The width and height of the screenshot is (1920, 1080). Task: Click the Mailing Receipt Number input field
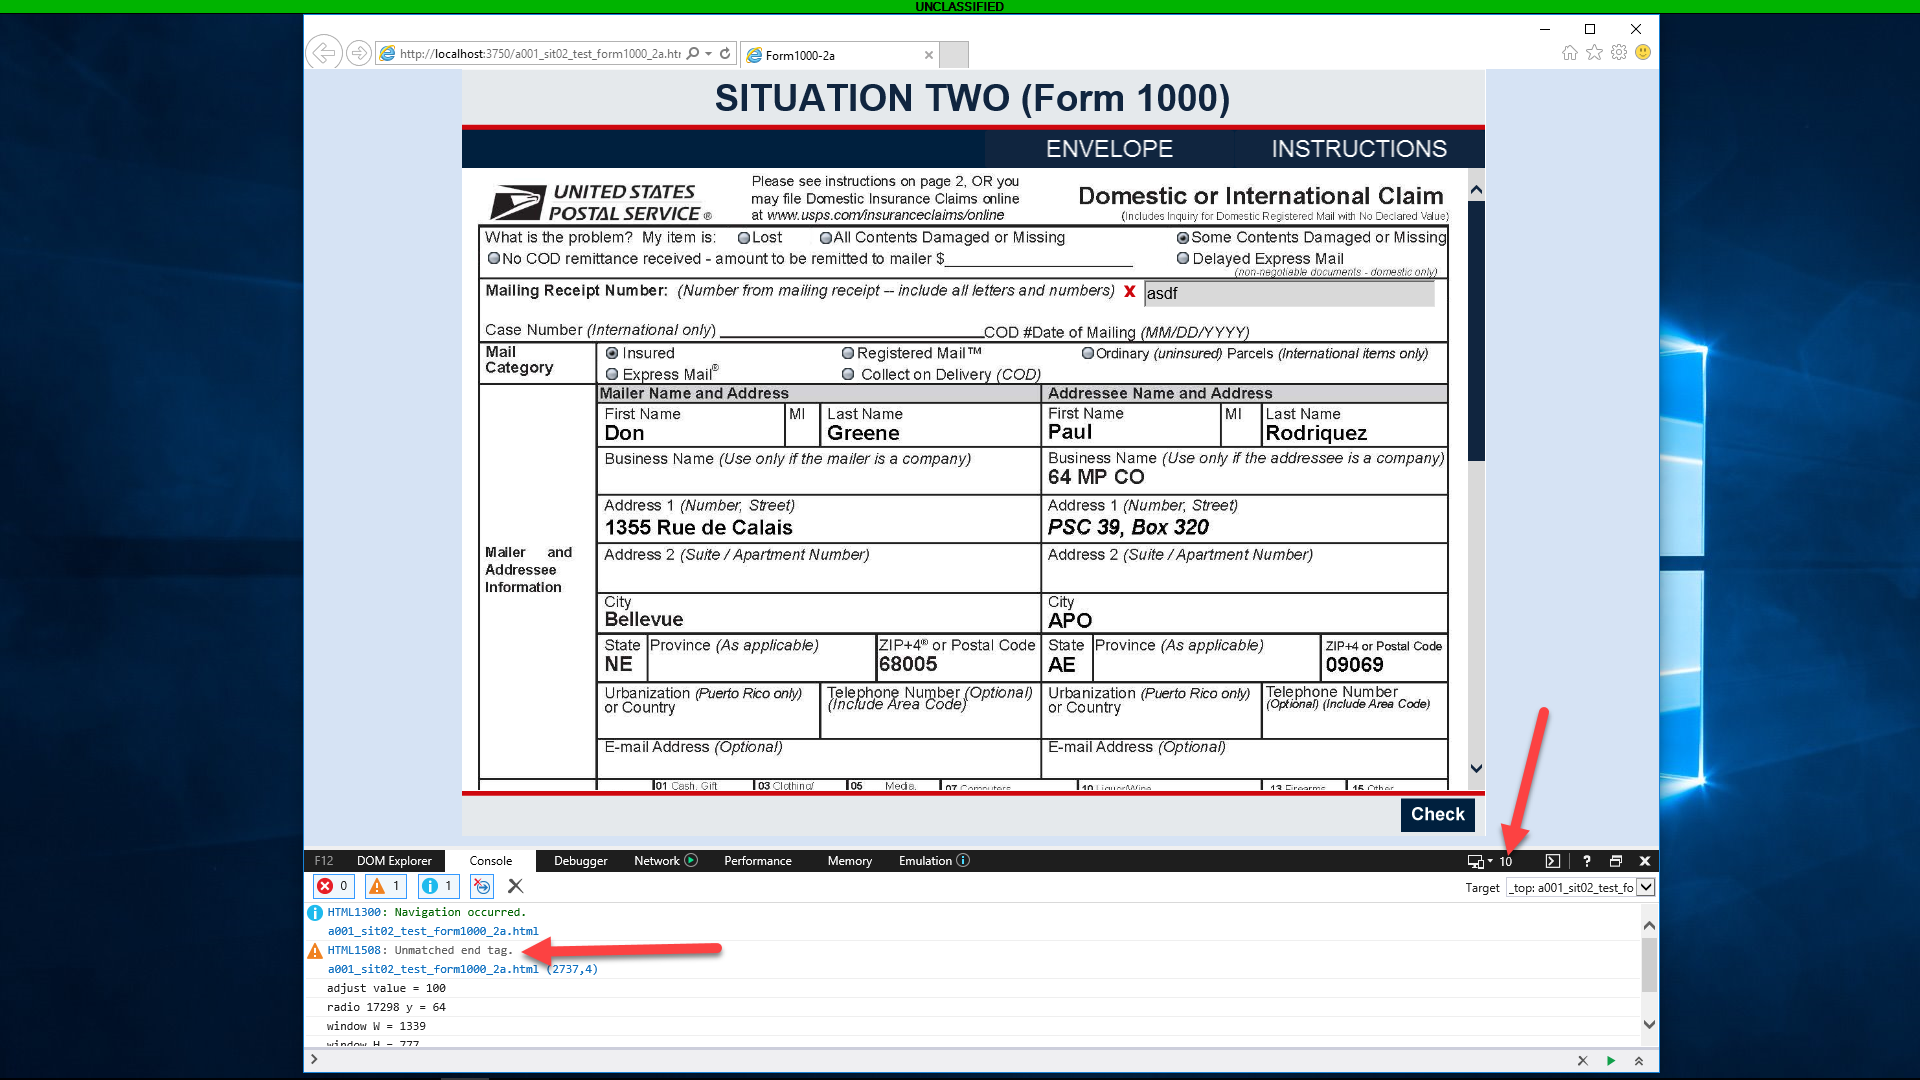click(1289, 294)
